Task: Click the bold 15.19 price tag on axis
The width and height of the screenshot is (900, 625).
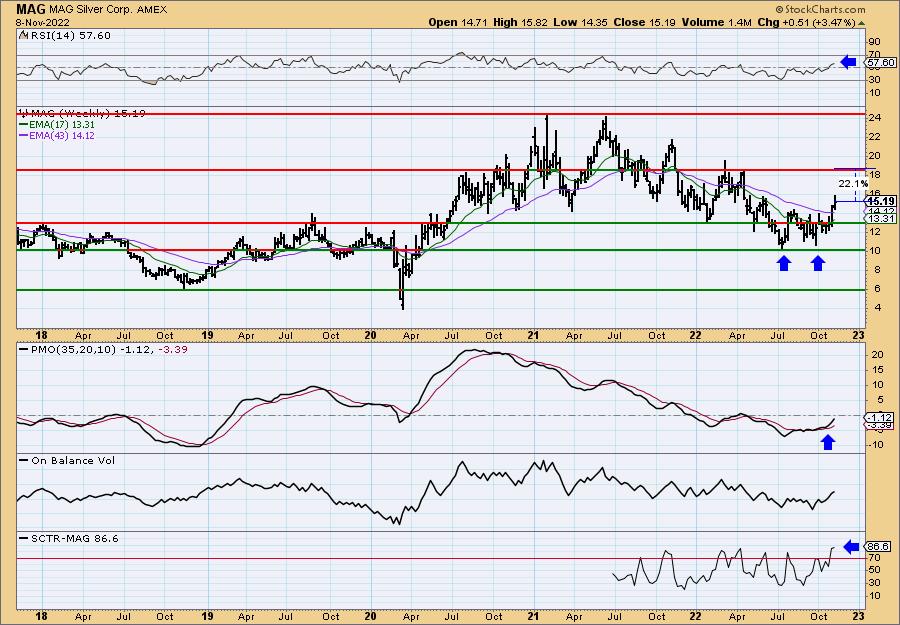Action: (882, 201)
